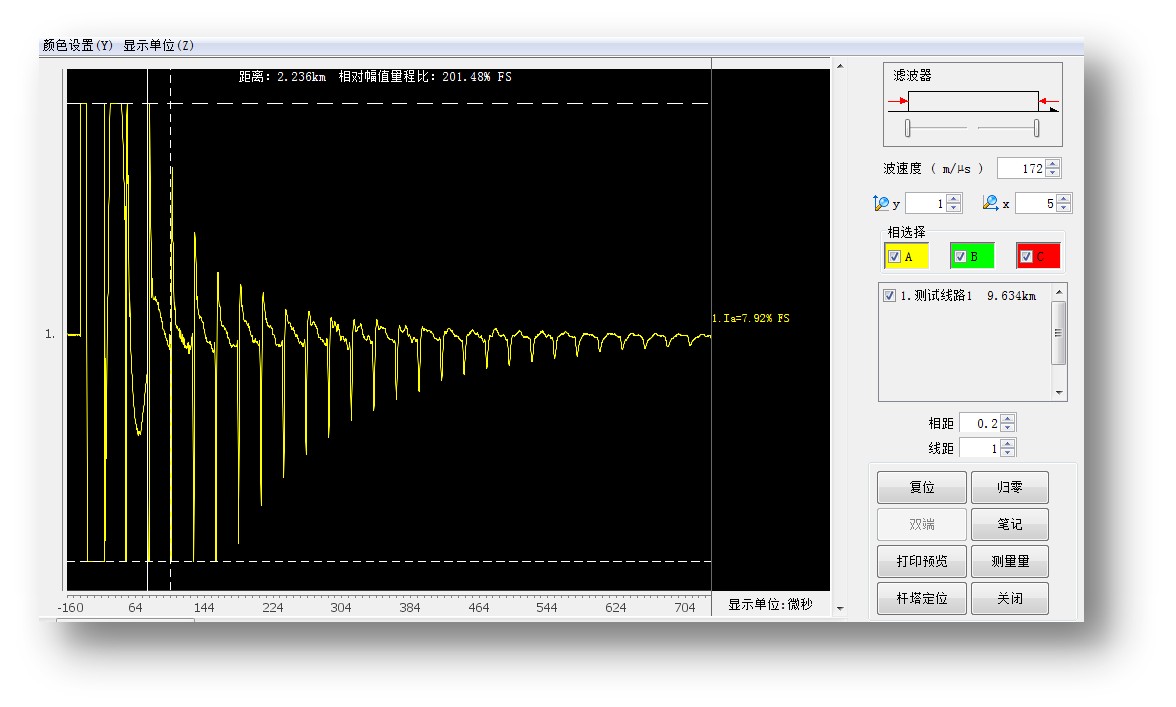Click the y zoom input field
1176x707 pixels.
pos(926,203)
